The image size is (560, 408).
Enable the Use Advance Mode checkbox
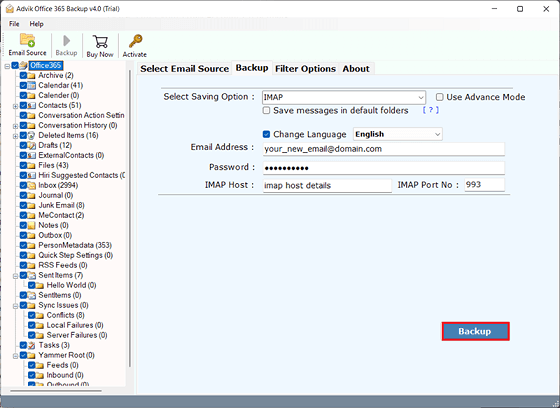tap(440, 97)
